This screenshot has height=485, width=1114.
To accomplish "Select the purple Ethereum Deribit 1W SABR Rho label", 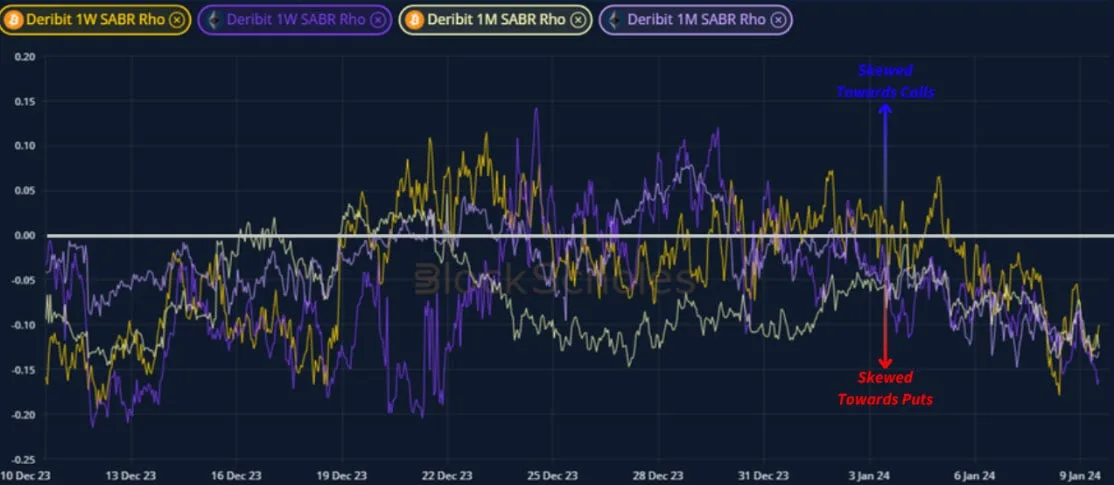I will (296, 20).
